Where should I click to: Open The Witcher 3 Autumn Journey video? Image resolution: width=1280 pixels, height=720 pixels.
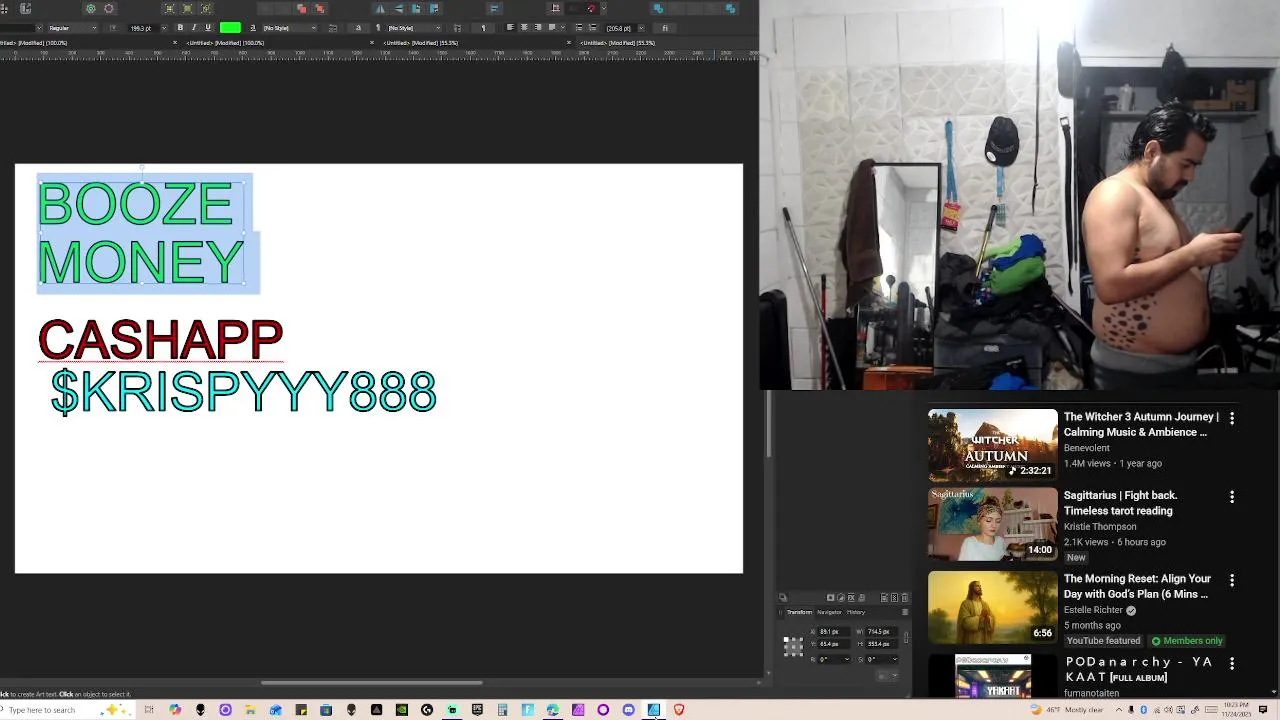[1141, 424]
